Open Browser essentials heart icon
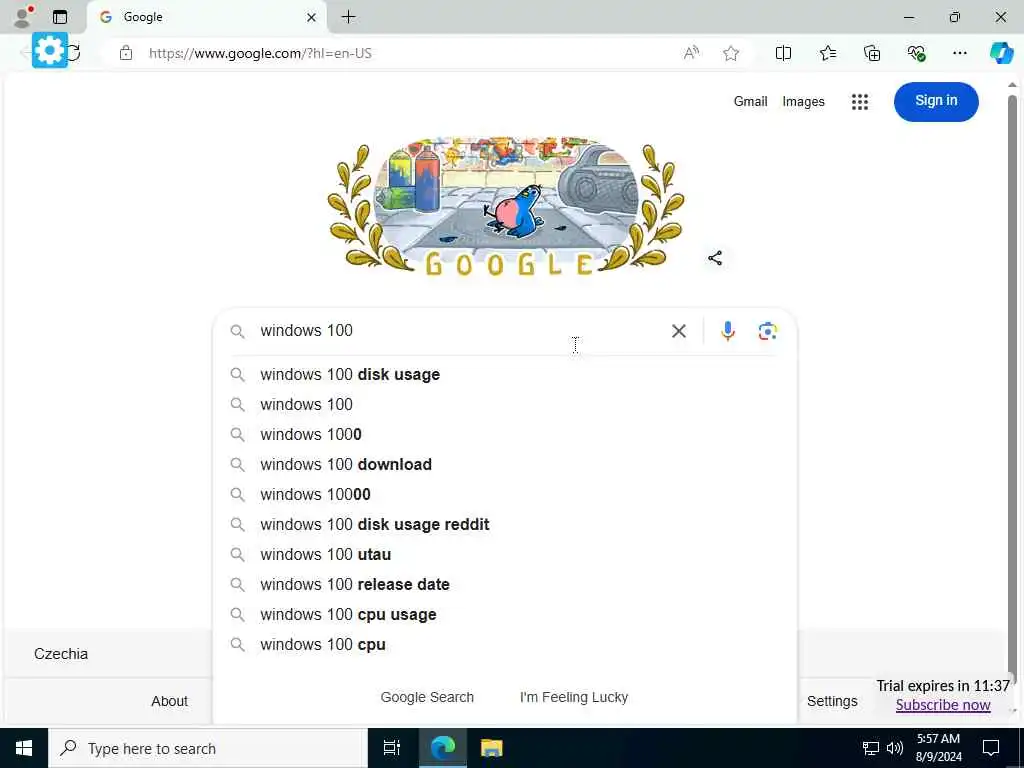Screen dimensions: 1024x768 pos(916,53)
